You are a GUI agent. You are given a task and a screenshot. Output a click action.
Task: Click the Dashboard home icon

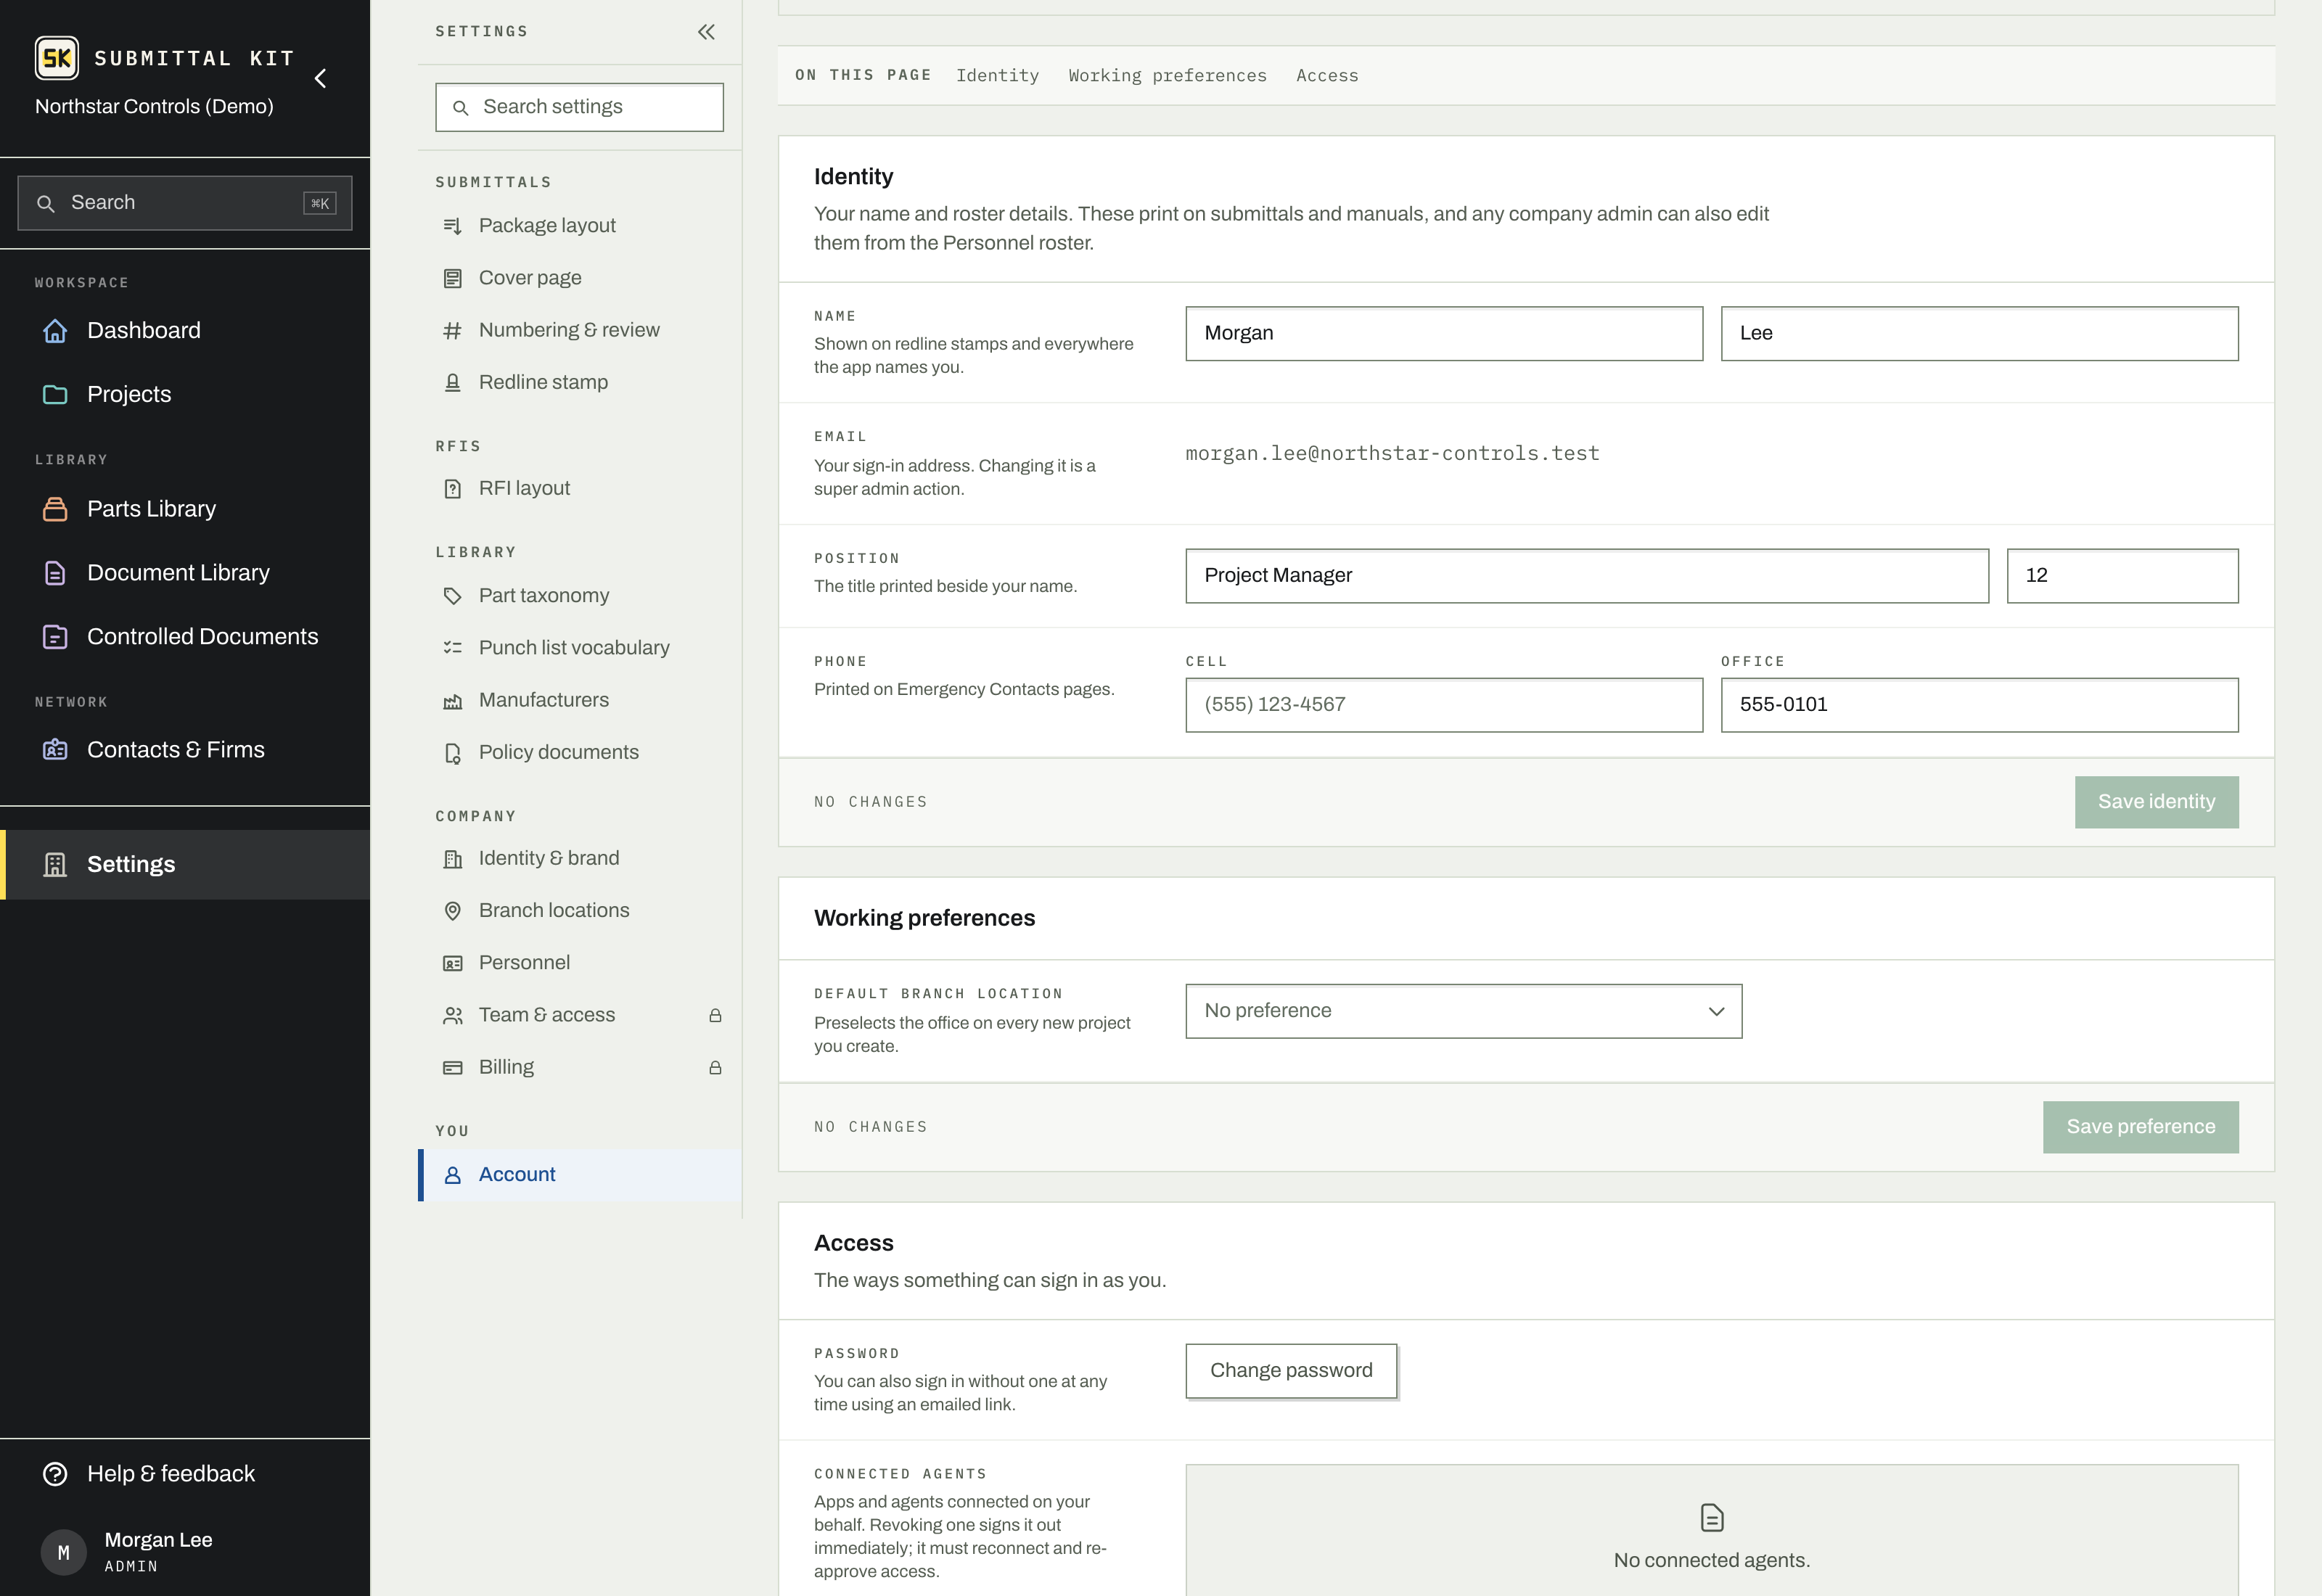tap(55, 331)
